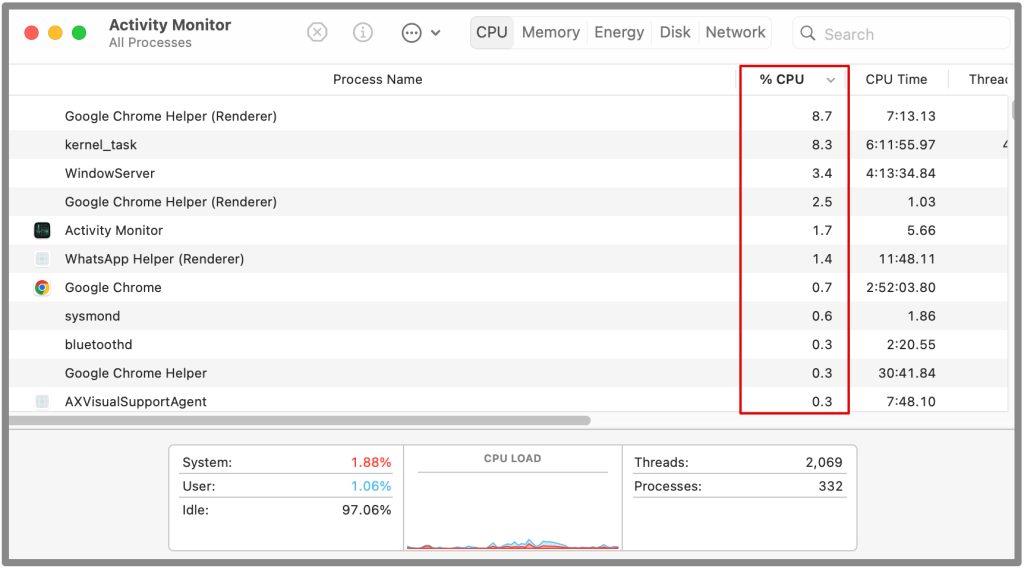
Task: Select the sysmond process row
Action: point(508,316)
